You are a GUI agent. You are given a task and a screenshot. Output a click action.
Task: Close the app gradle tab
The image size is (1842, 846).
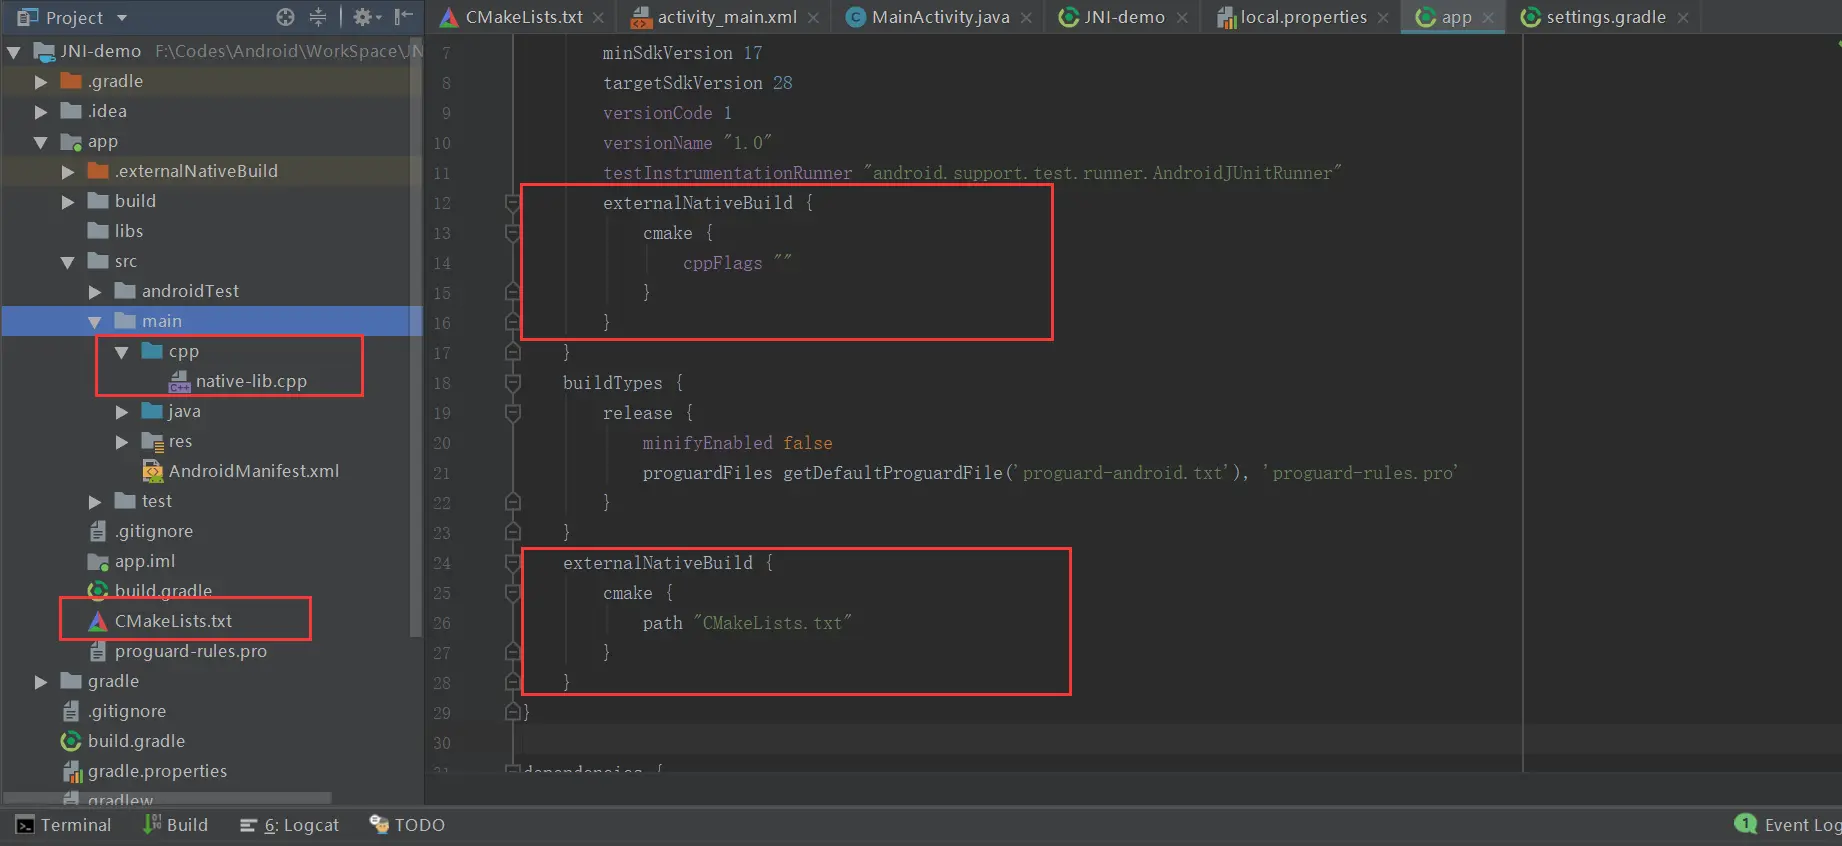(1488, 18)
